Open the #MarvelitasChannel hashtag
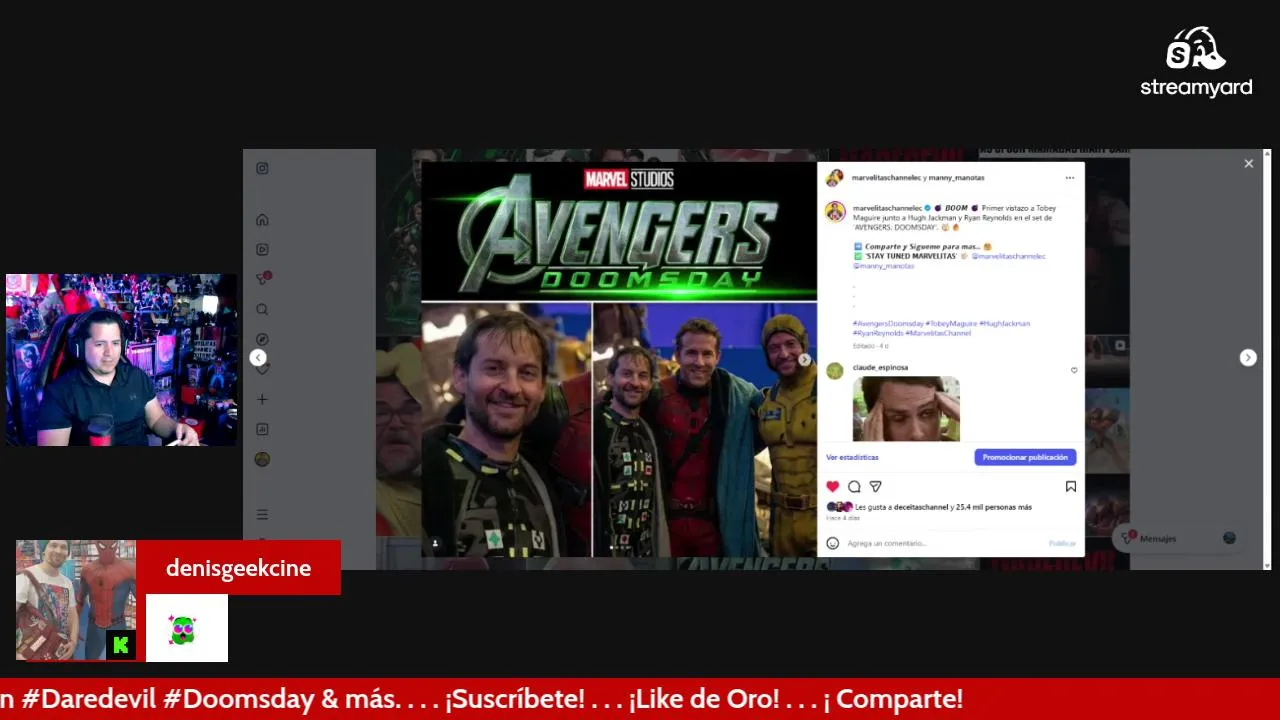The height and width of the screenshot is (720, 1280). pos(938,333)
